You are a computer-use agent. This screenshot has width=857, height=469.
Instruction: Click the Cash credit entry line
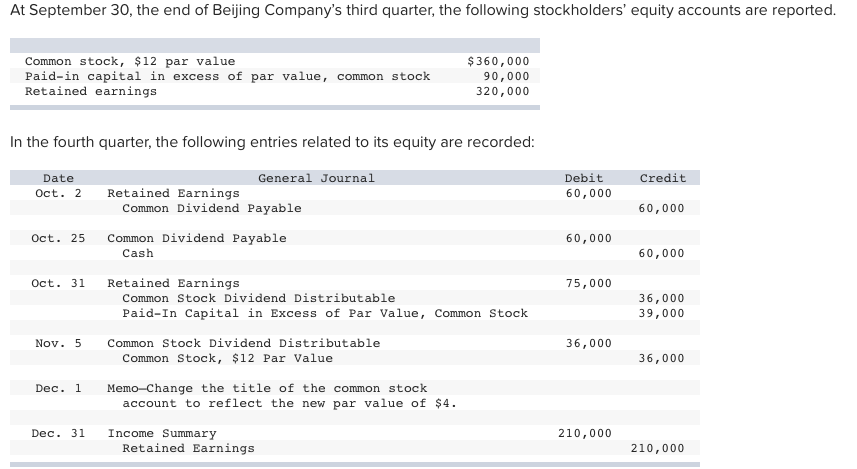pos(138,253)
